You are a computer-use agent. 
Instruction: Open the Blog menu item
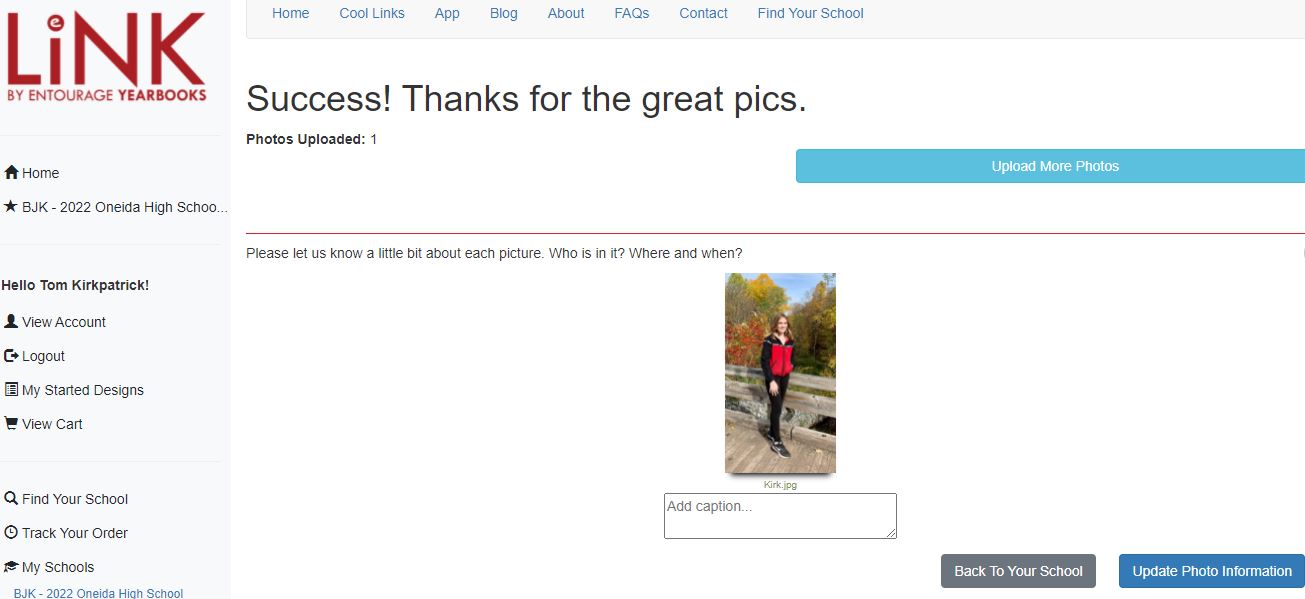point(504,13)
